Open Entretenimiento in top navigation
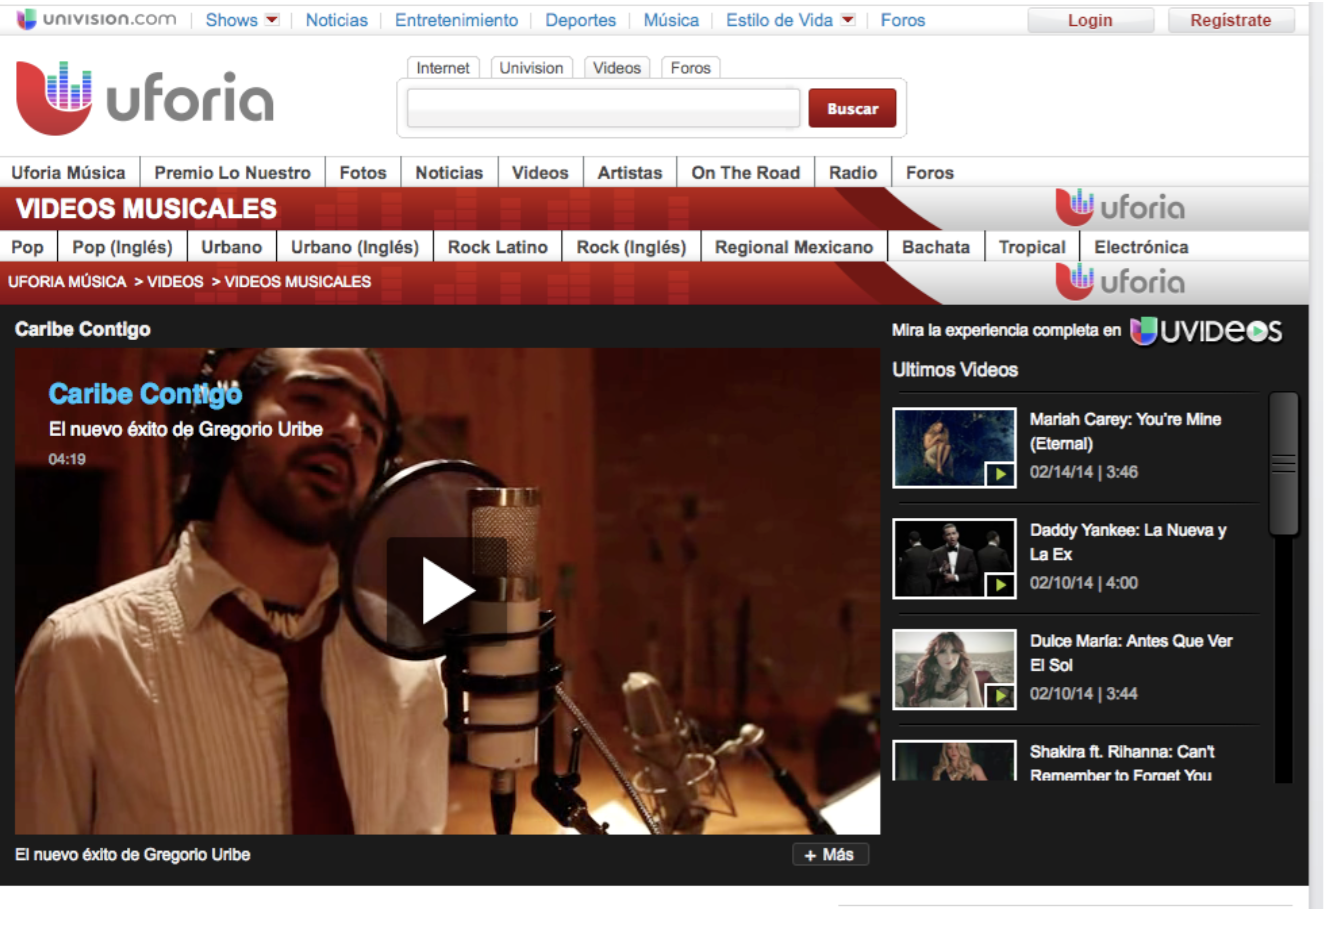 456,20
